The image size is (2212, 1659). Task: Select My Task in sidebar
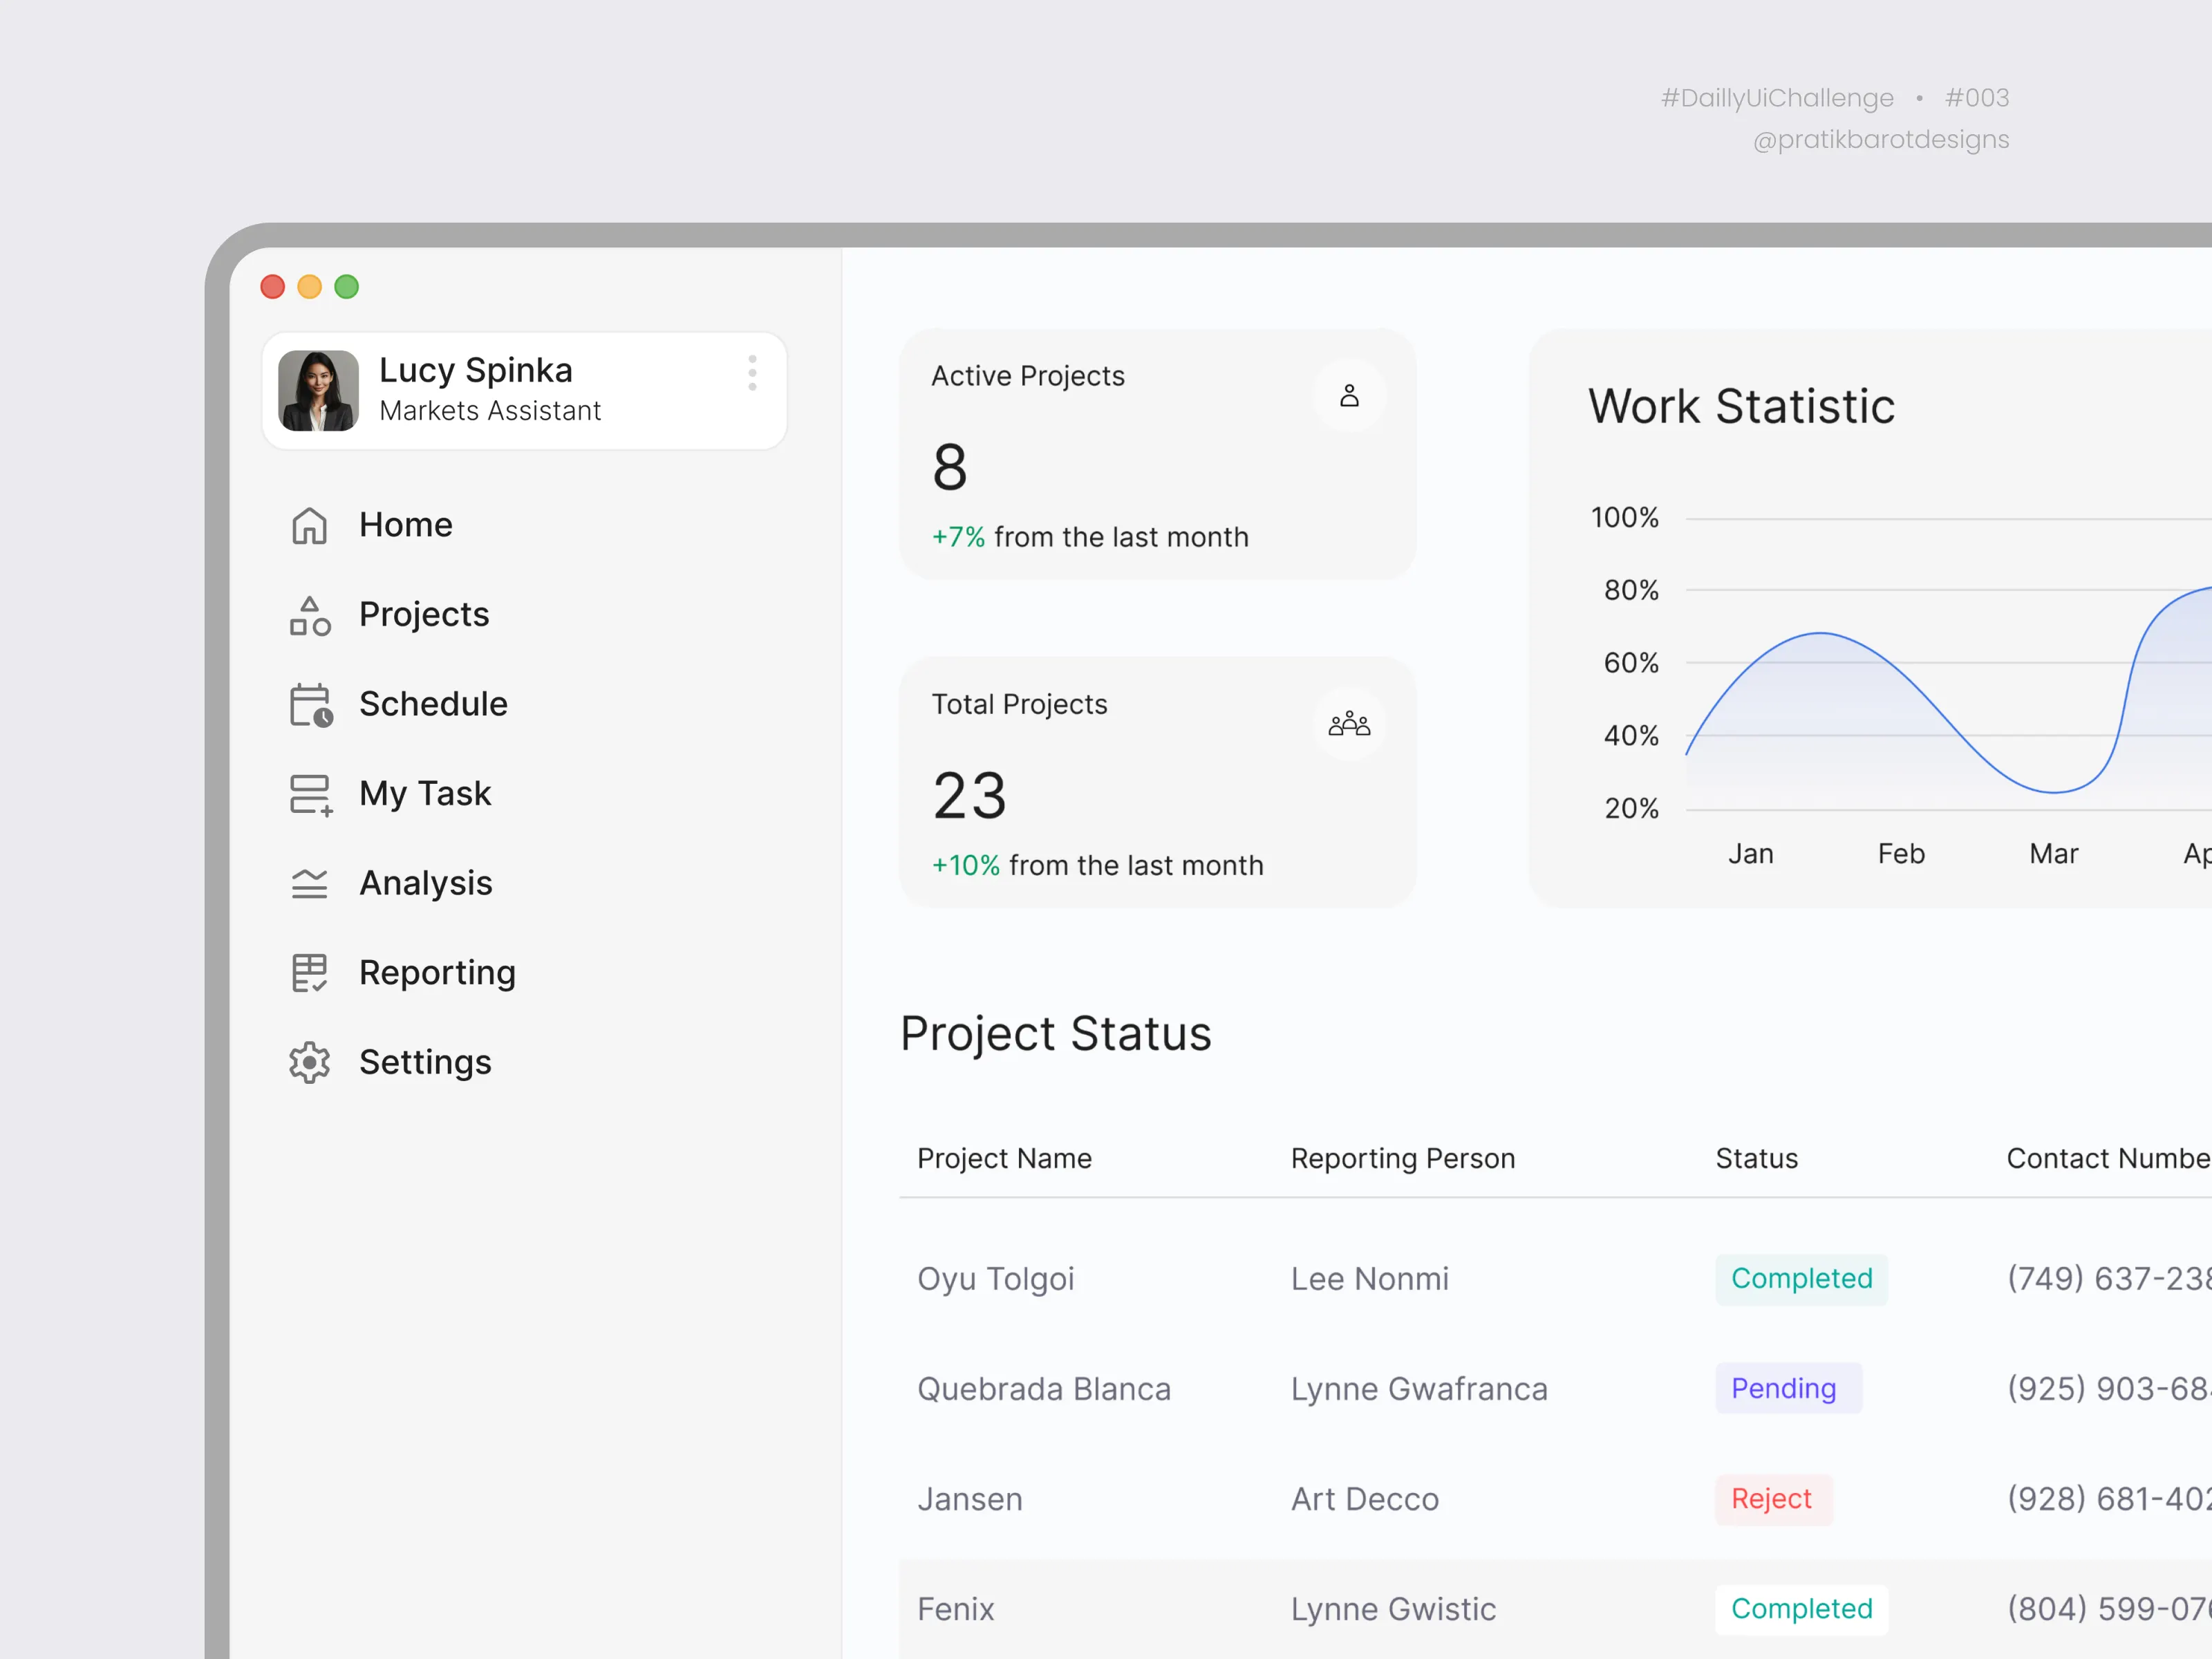(x=425, y=794)
